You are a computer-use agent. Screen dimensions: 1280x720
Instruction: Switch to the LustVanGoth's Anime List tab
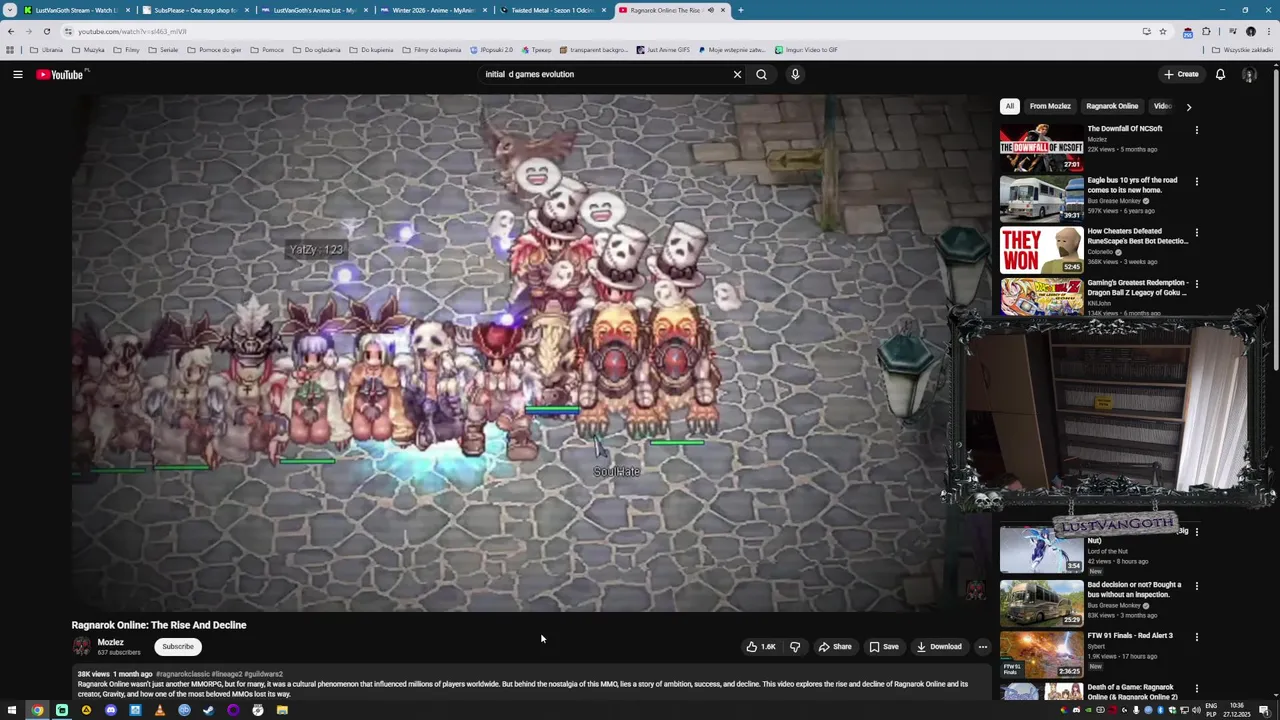314,10
